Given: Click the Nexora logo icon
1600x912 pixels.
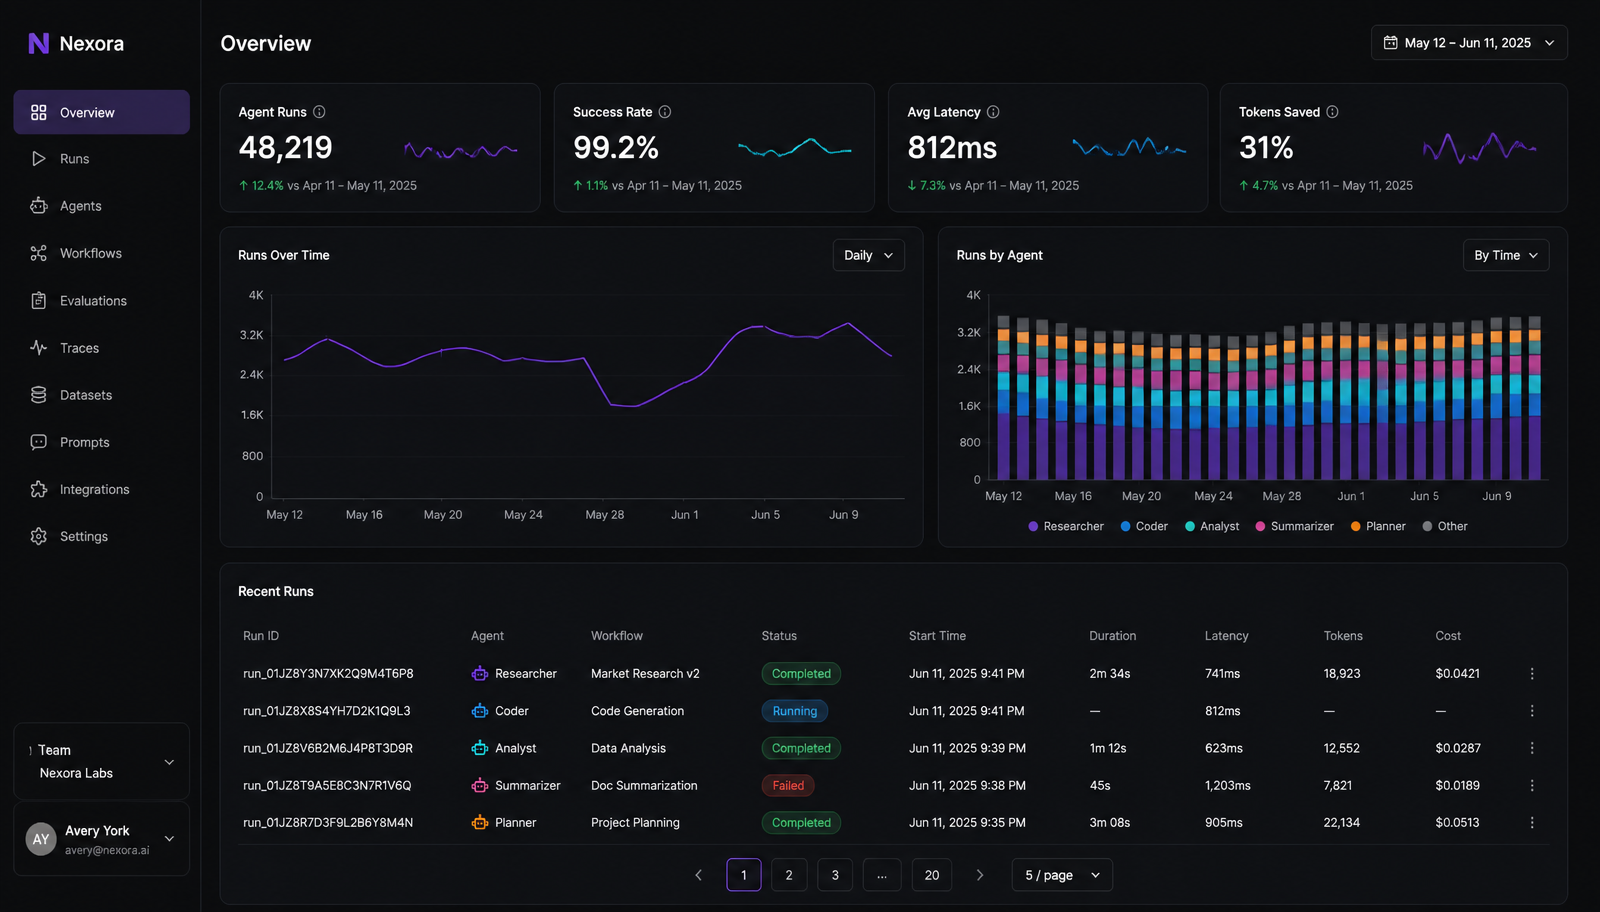Looking at the screenshot, I should coord(38,43).
